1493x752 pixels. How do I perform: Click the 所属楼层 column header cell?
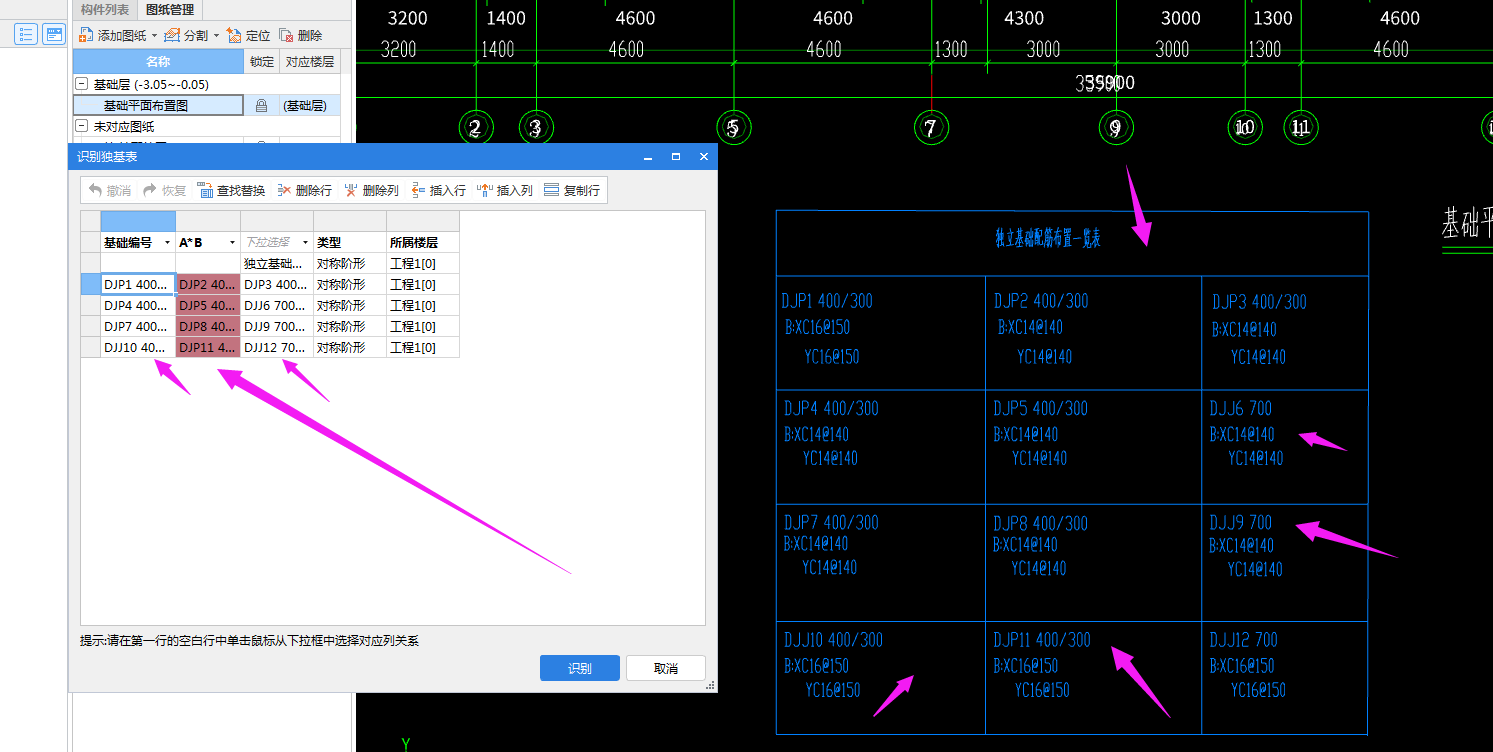click(x=423, y=242)
